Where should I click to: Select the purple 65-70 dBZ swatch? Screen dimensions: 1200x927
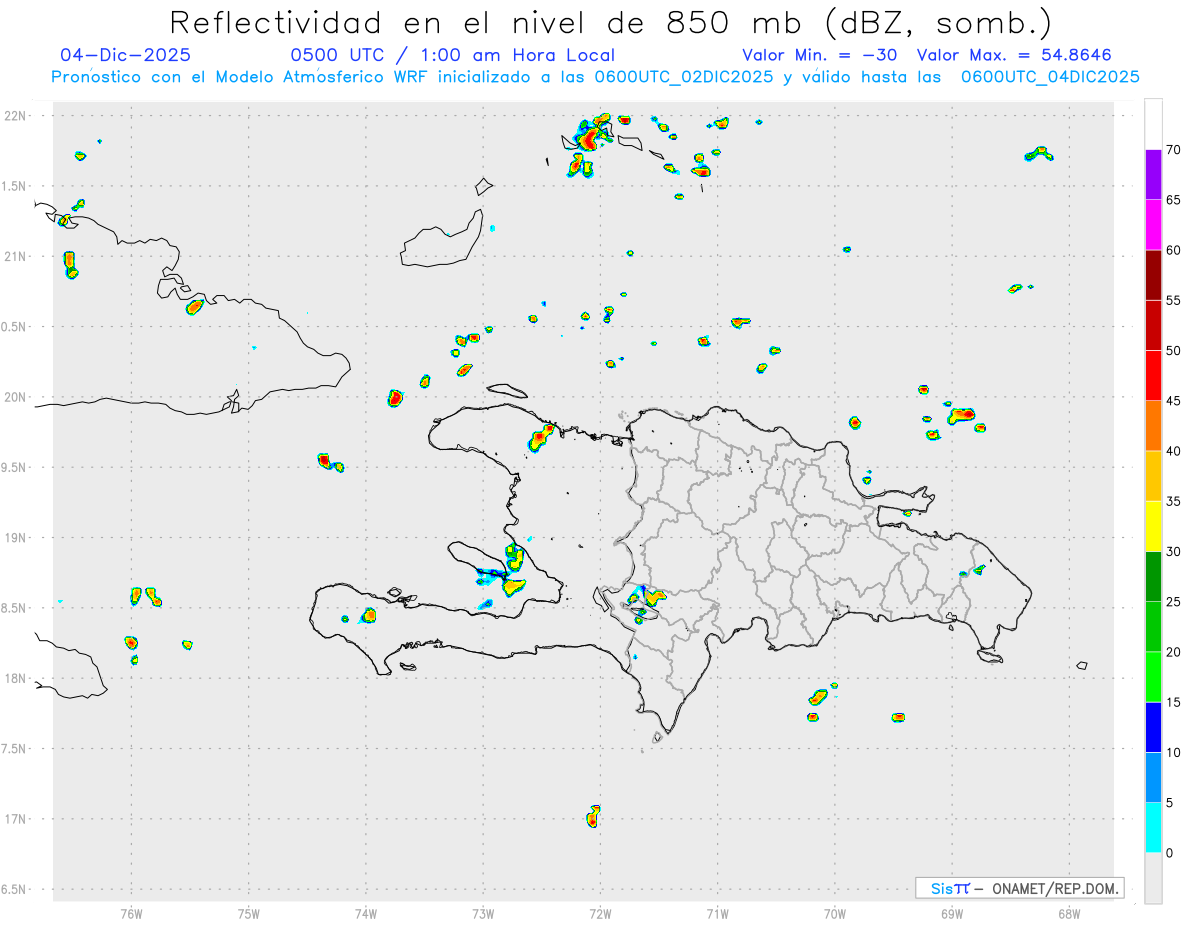tap(1153, 175)
